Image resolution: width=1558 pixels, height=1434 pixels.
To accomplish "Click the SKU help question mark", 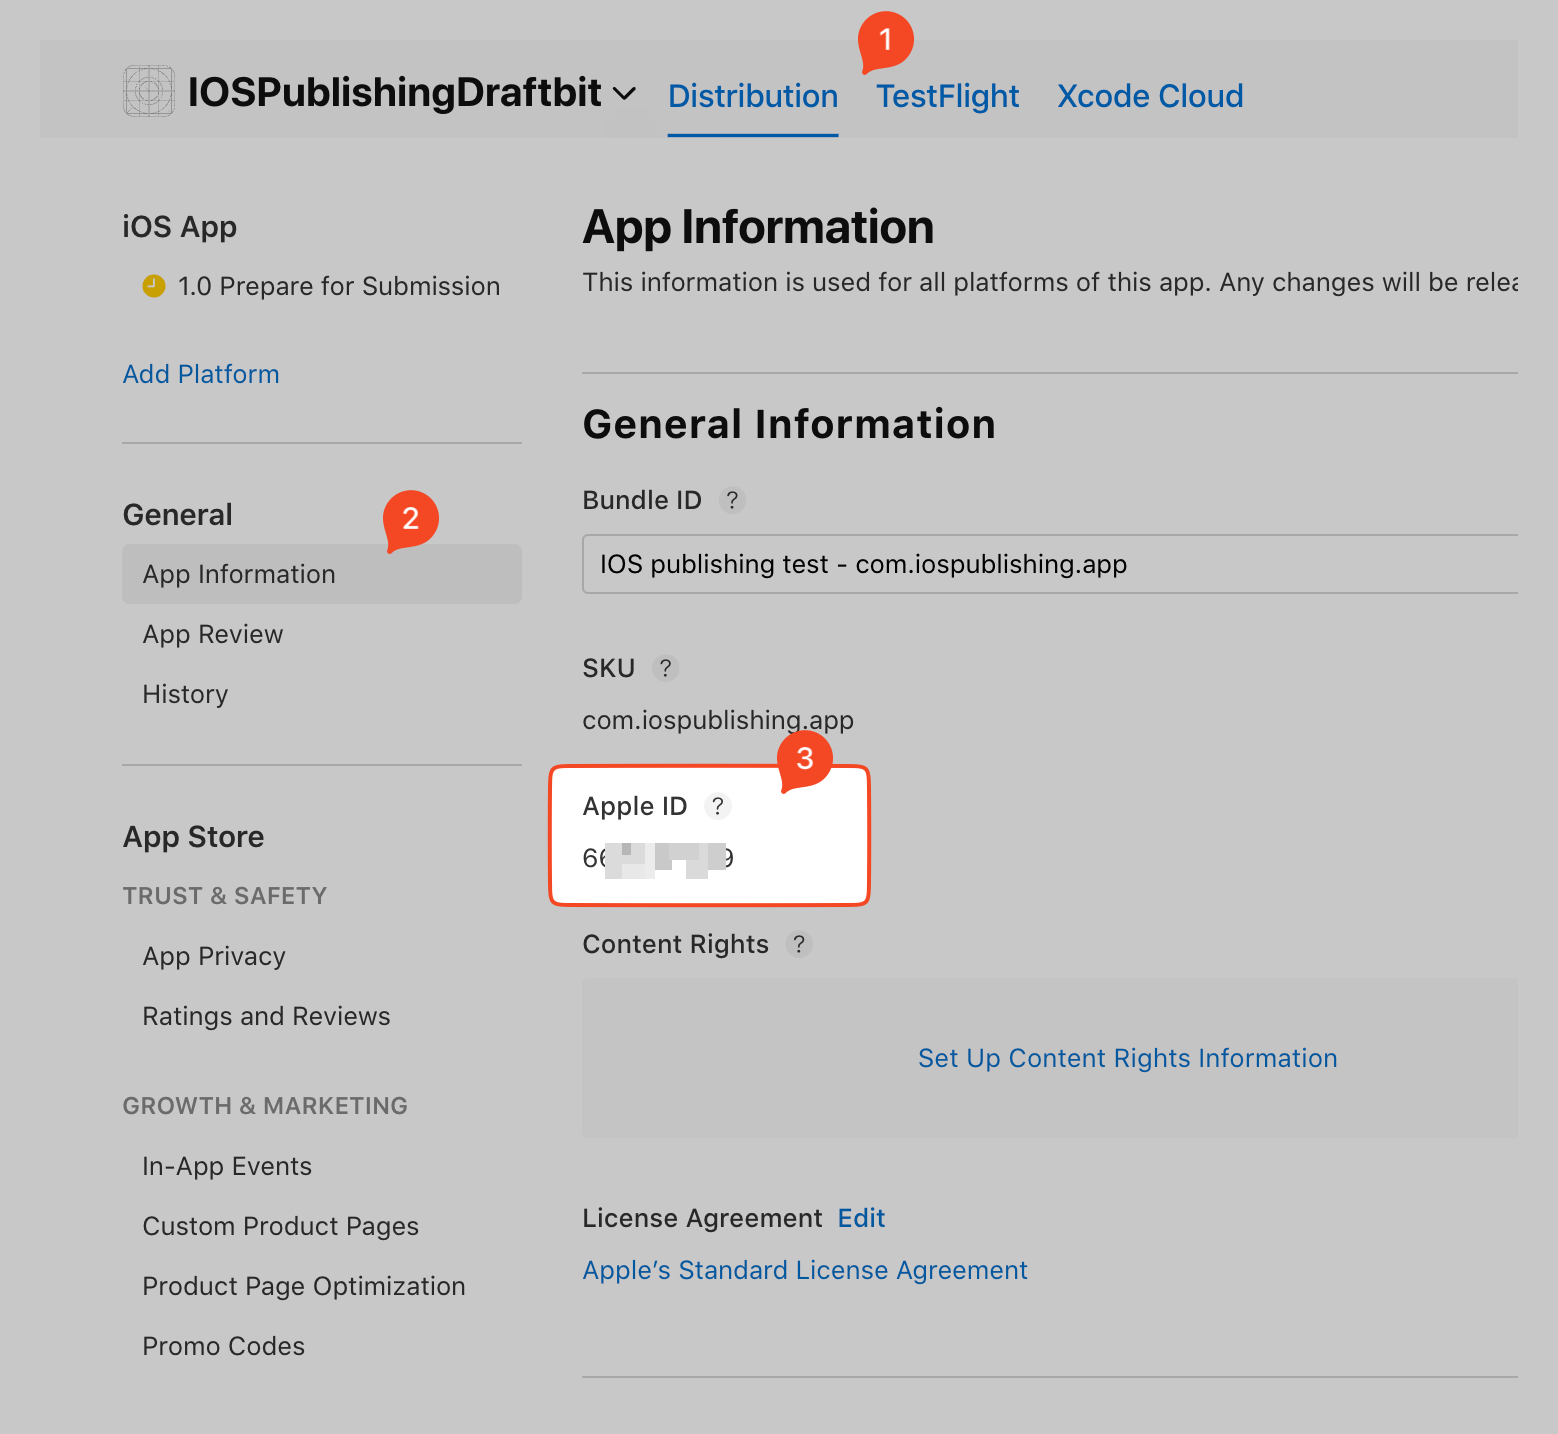I will point(665,668).
